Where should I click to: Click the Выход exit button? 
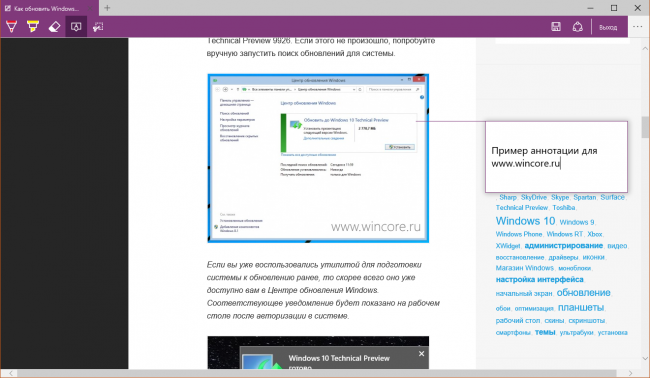coord(608,27)
